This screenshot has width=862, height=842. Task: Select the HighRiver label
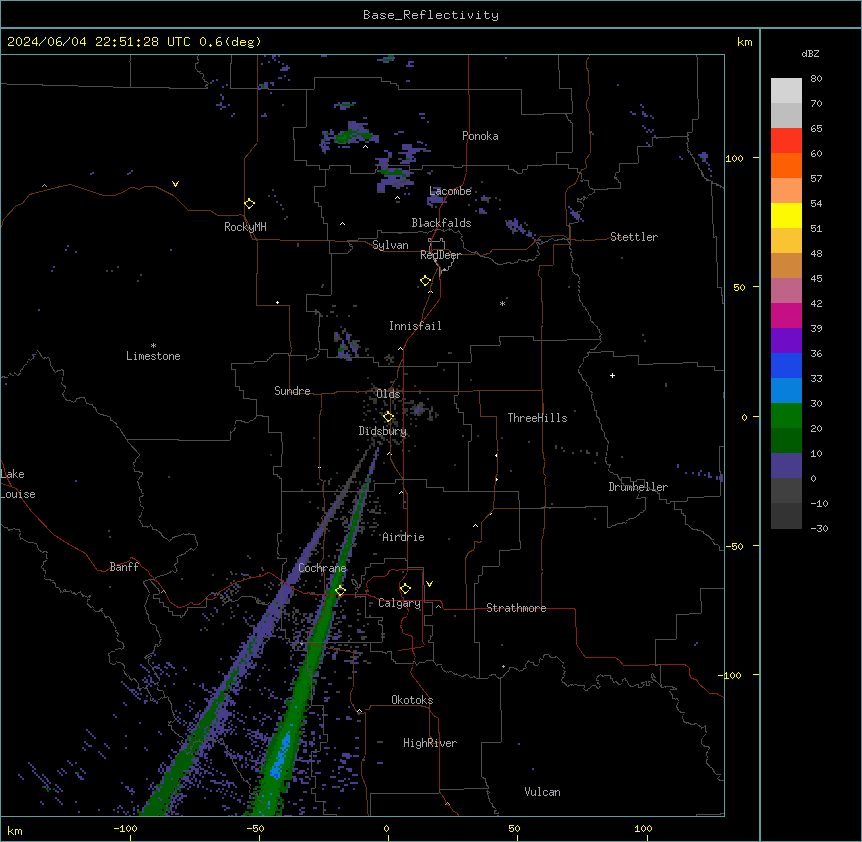[430, 743]
